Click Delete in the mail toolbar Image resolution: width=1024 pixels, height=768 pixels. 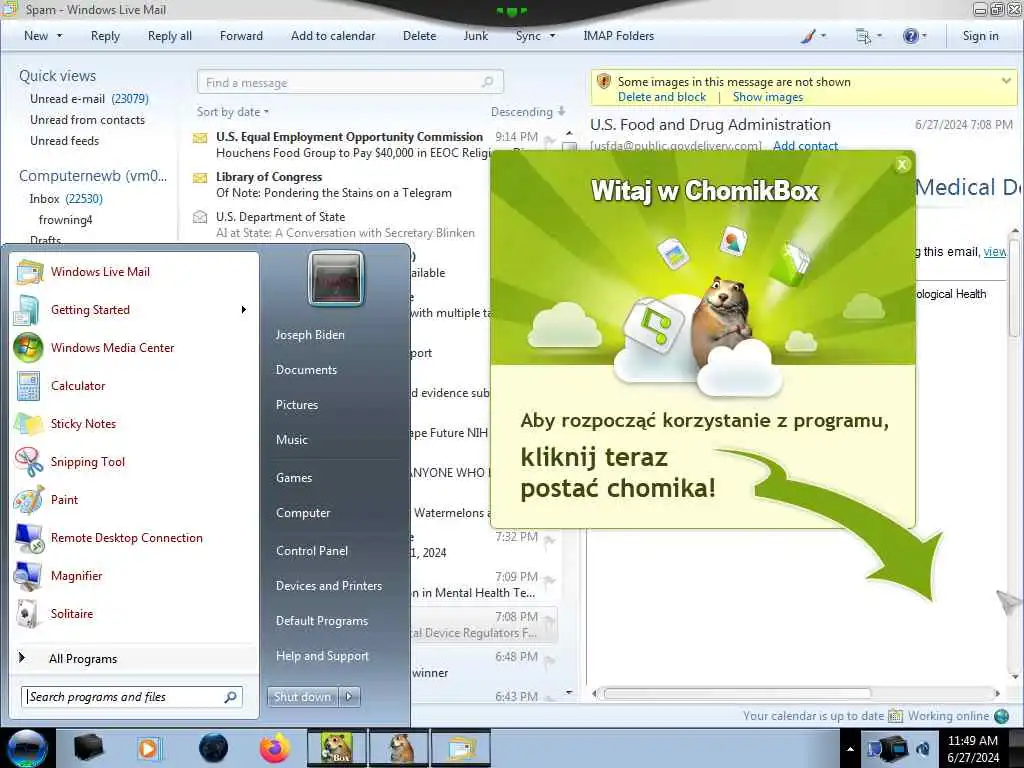pos(419,36)
